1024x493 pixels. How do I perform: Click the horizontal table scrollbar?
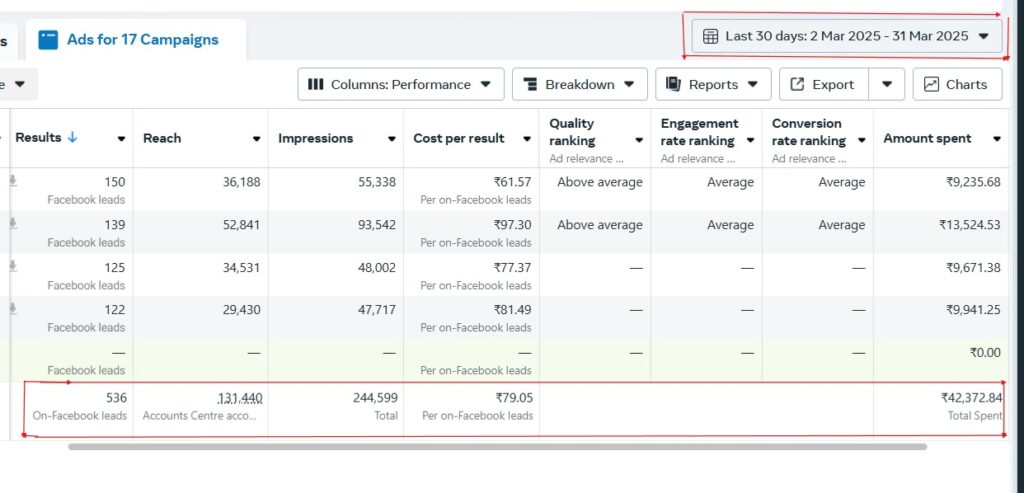[497, 447]
